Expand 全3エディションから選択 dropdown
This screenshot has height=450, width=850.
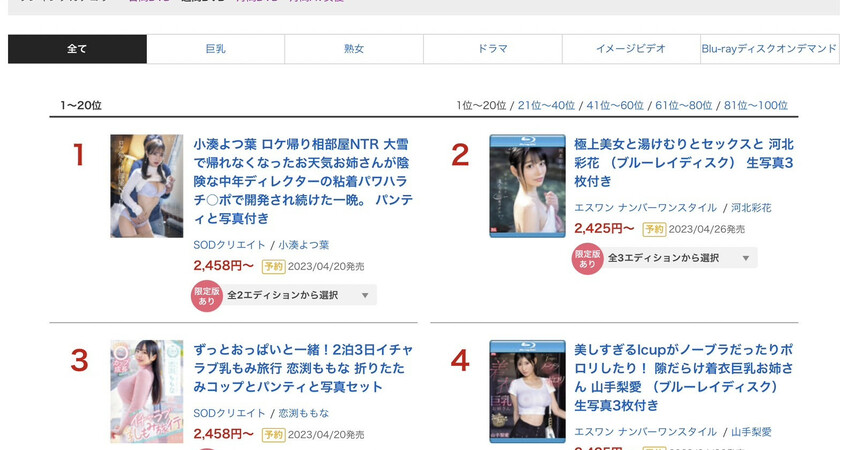679,258
